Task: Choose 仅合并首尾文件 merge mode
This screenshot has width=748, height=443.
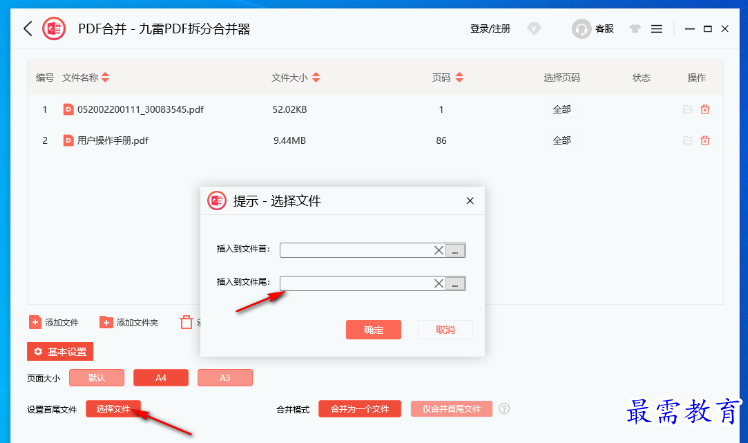Action: 451,409
